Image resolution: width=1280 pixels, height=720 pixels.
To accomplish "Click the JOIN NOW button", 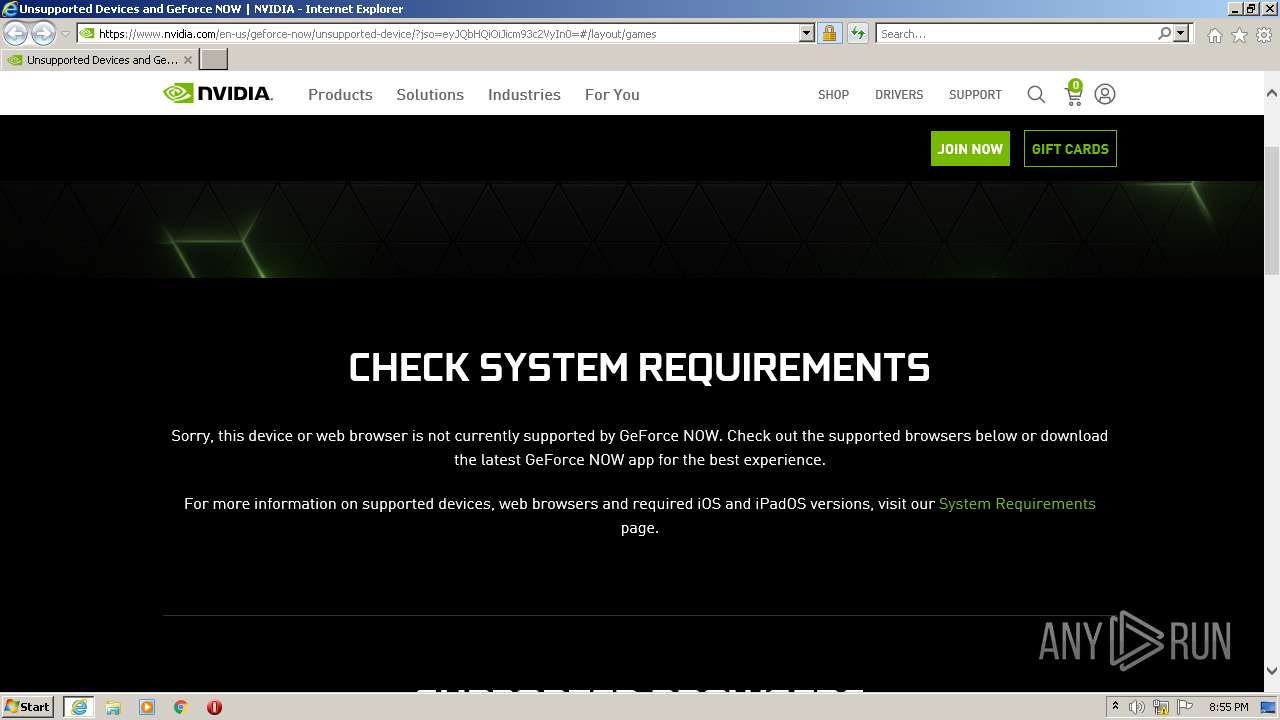I will click(970, 149).
